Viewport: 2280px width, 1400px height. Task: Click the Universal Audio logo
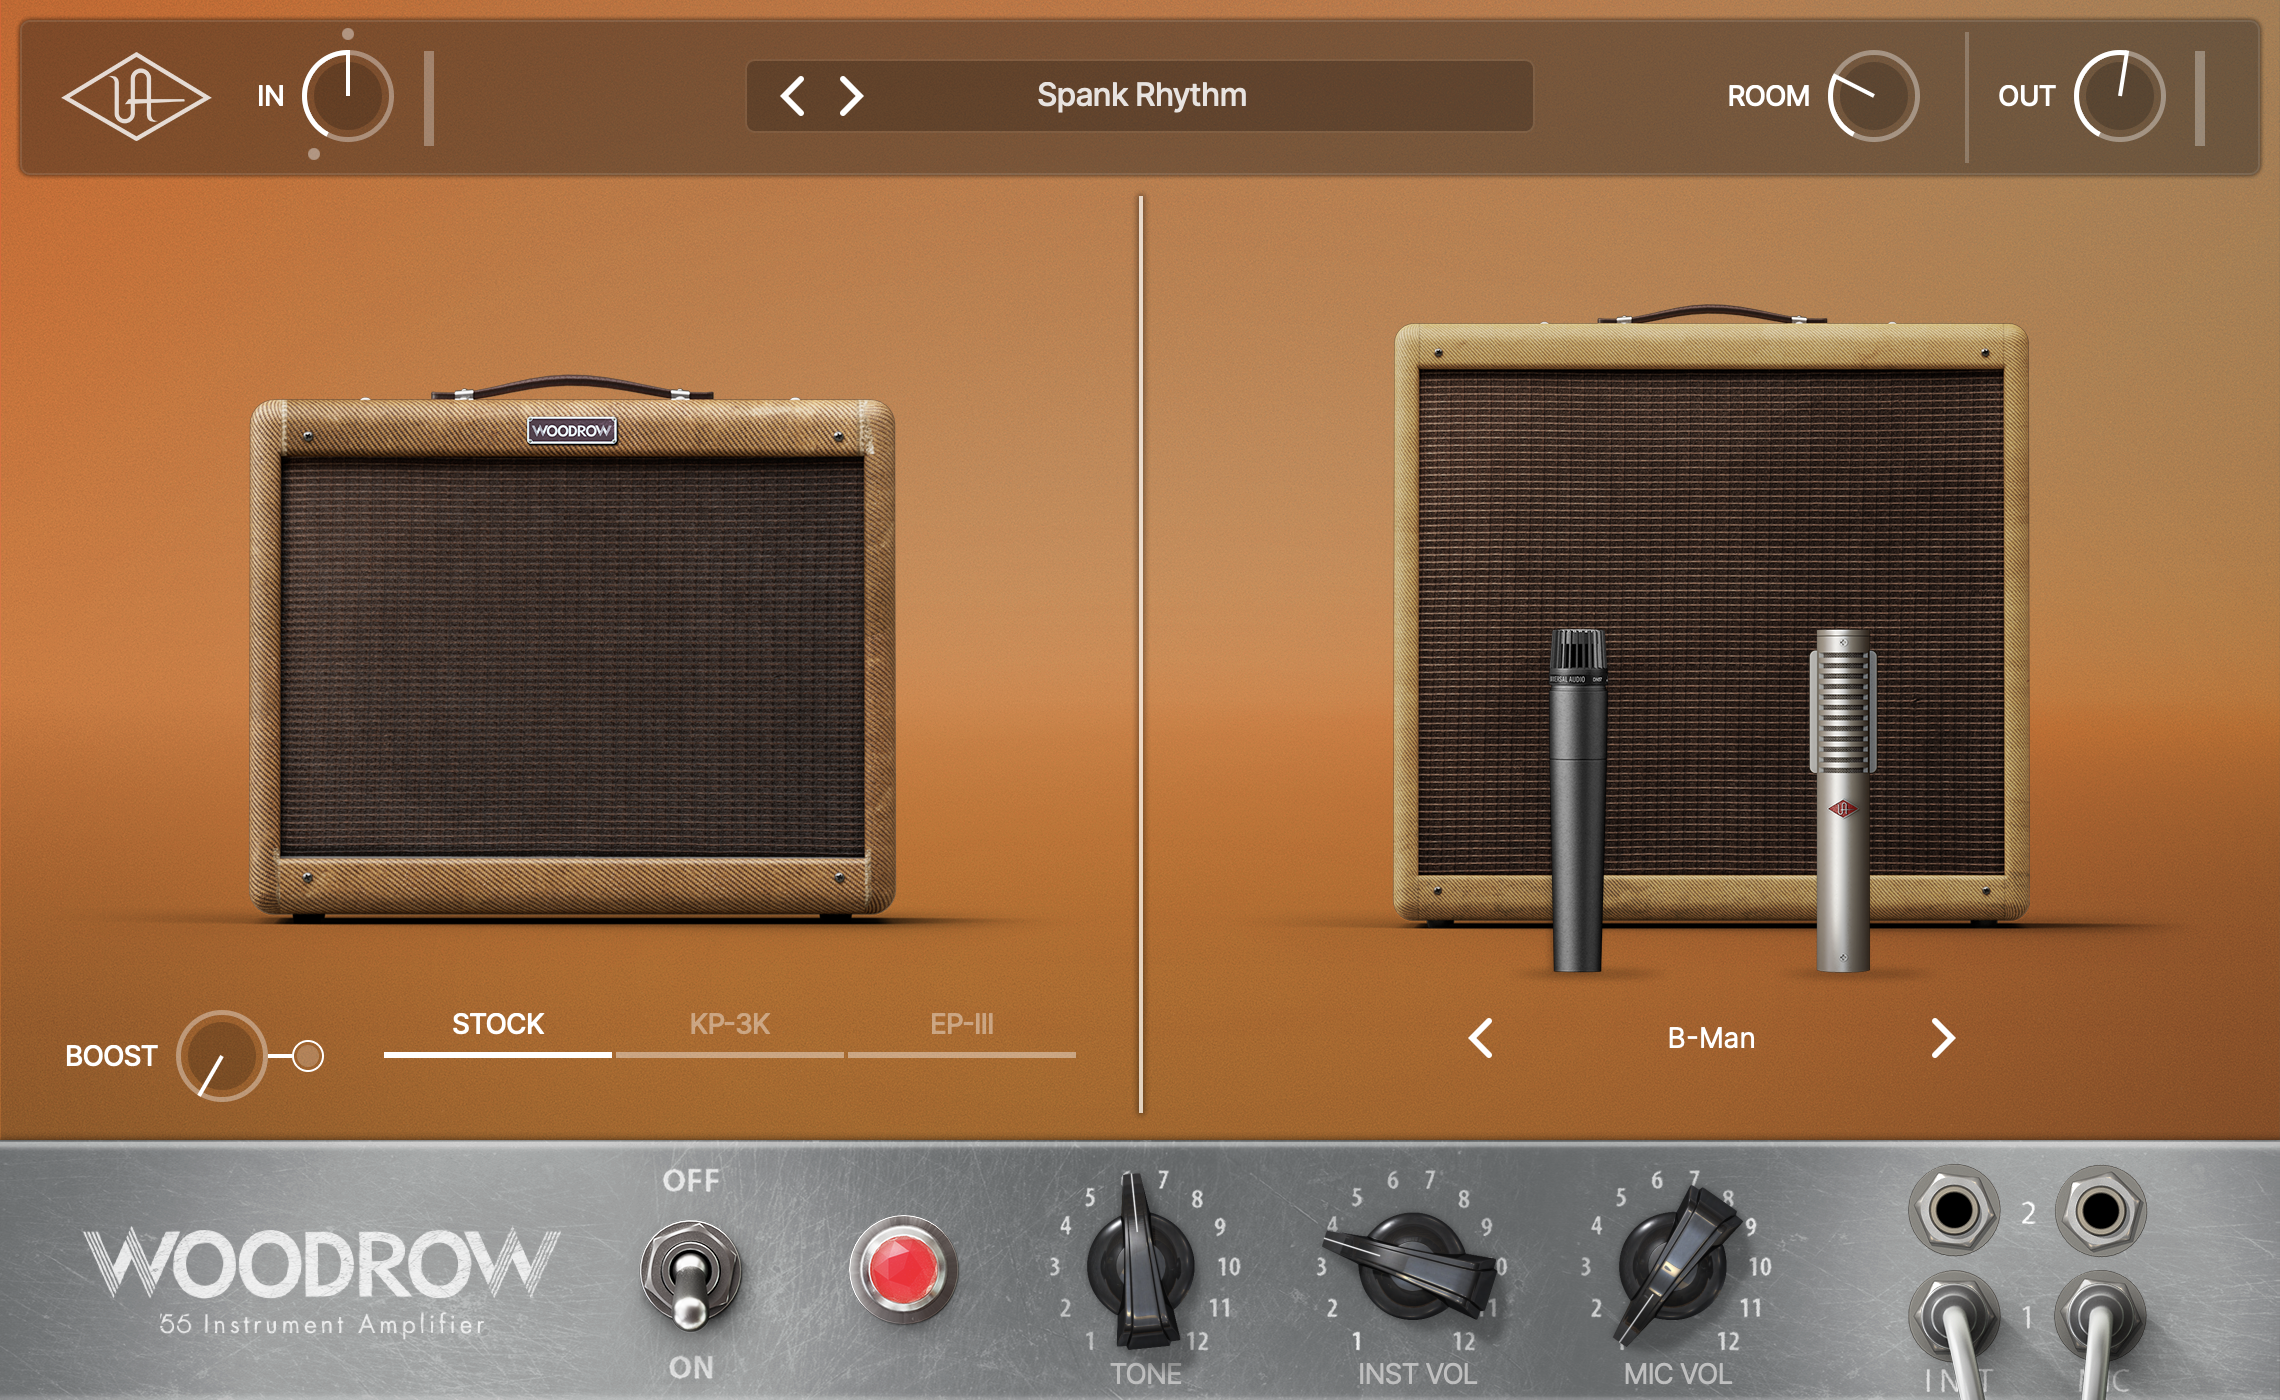[x=137, y=96]
